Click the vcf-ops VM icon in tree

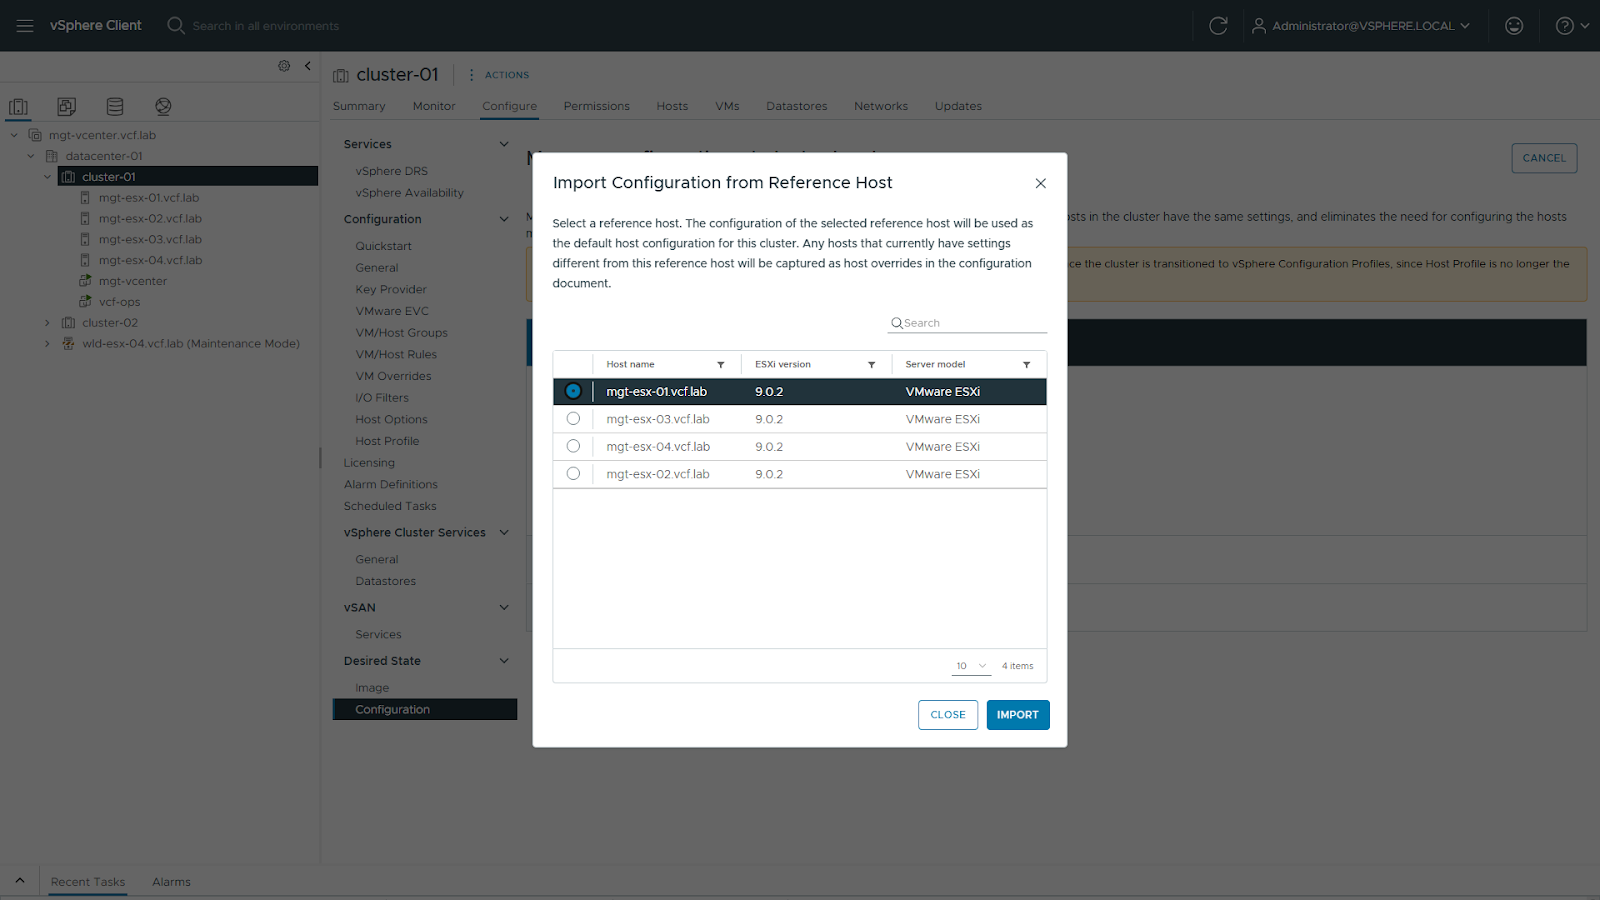pos(85,302)
